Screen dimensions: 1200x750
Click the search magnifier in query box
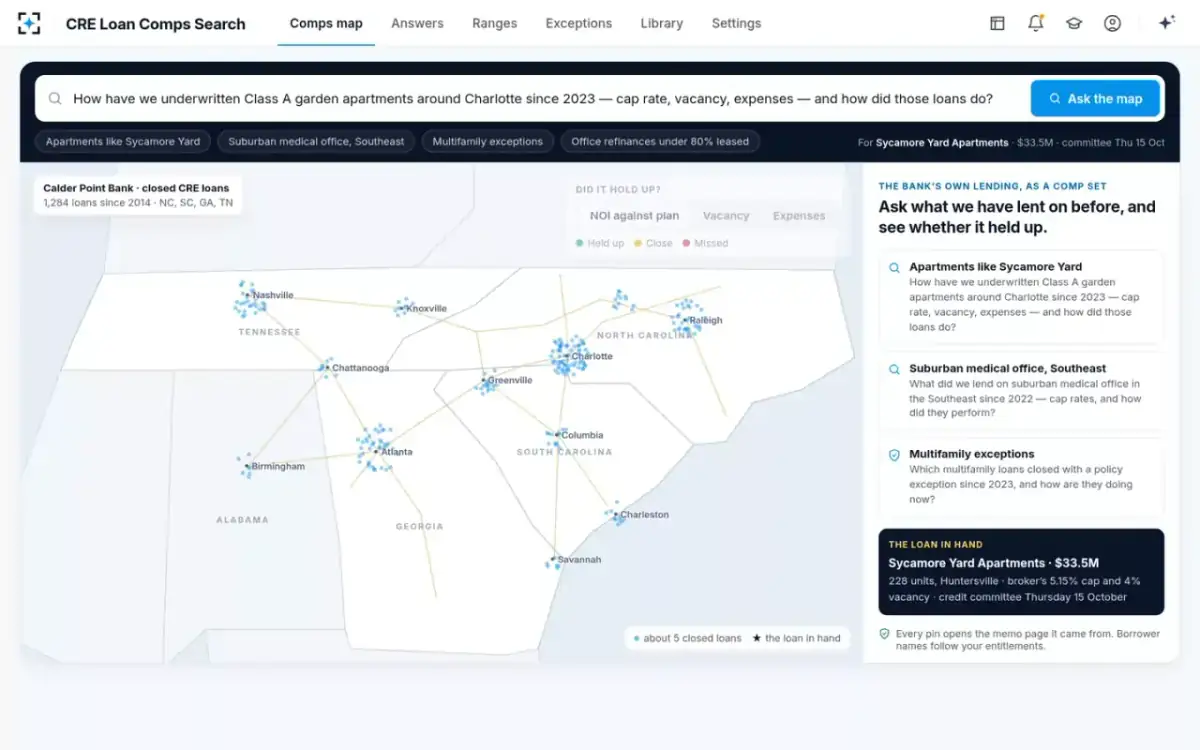[55, 99]
